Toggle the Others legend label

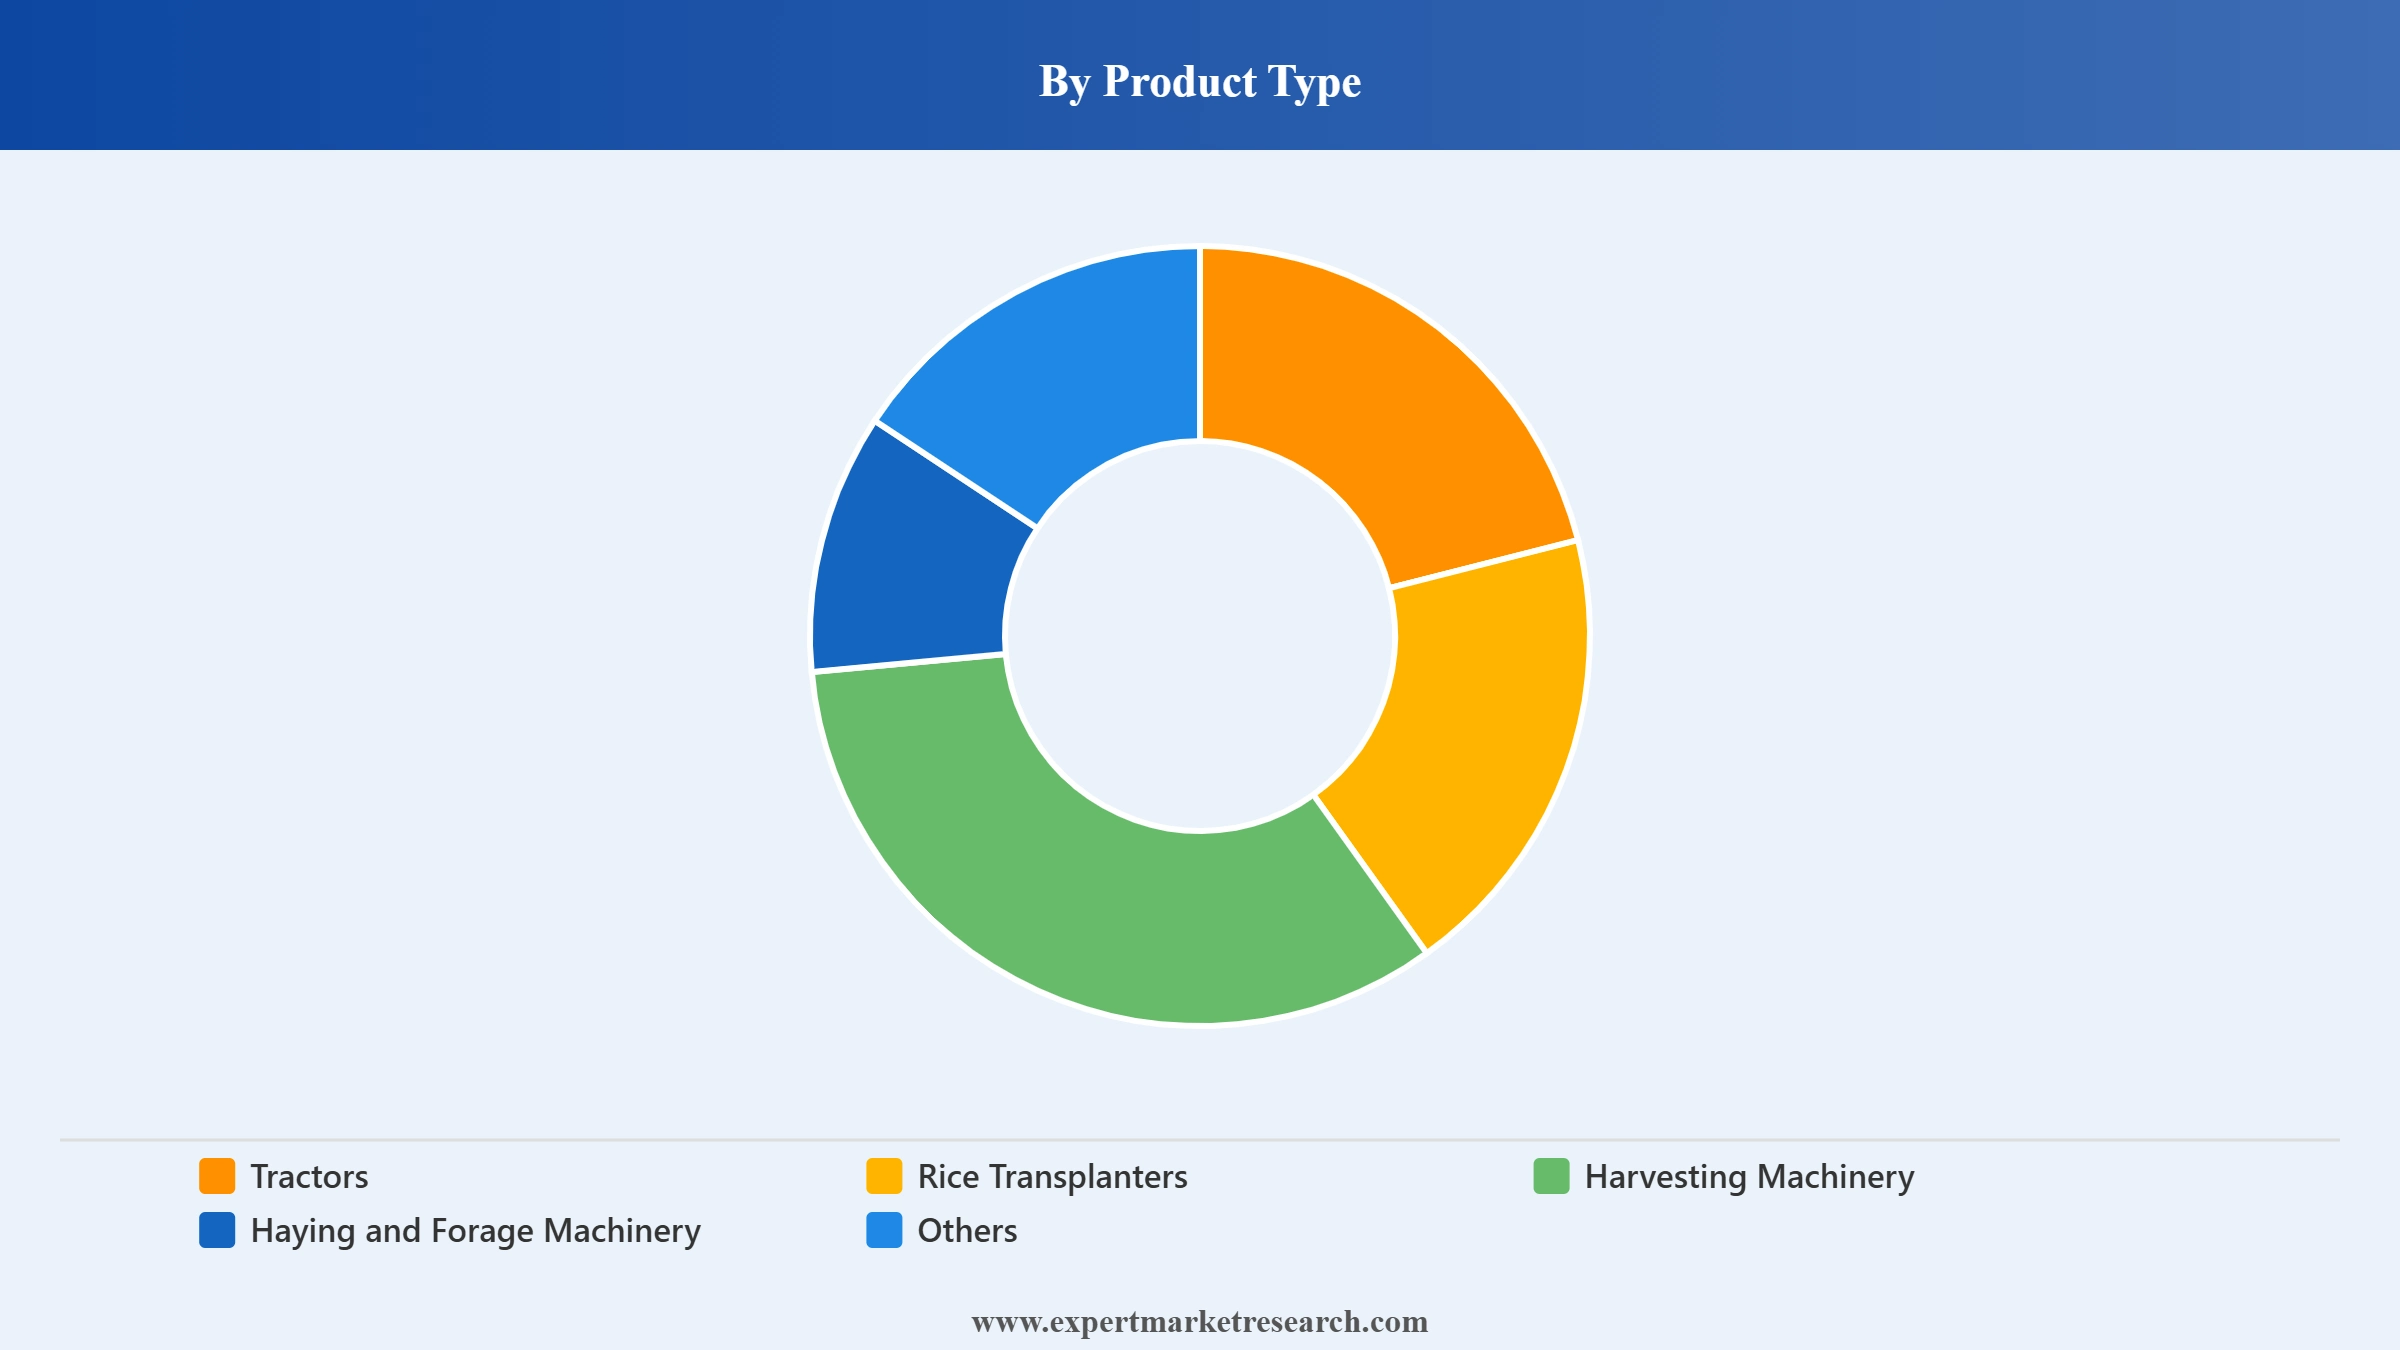coord(967,1230)
